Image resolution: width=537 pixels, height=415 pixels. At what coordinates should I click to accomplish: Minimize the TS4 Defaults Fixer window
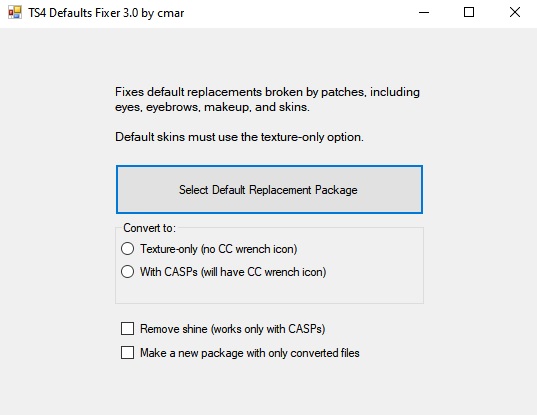point(424,13)
